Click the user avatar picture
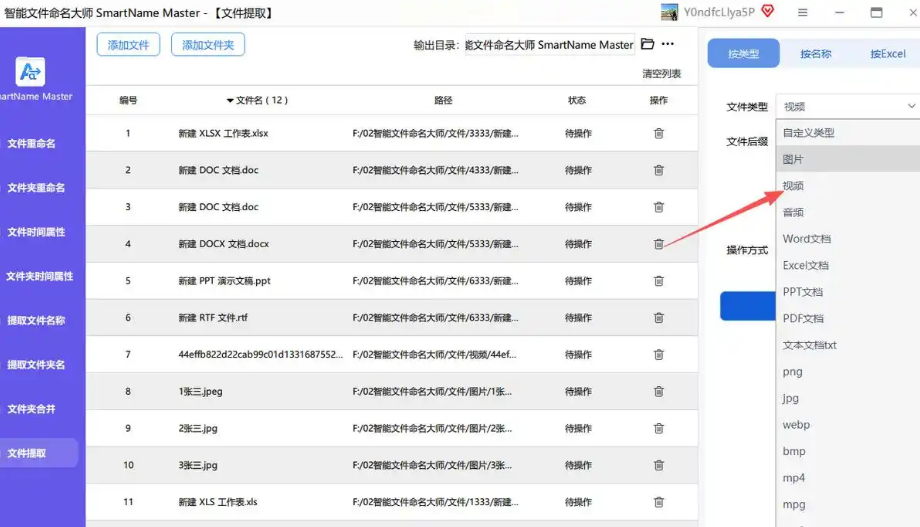The height and width of the screenshot is (527, 920). [669, 12]
